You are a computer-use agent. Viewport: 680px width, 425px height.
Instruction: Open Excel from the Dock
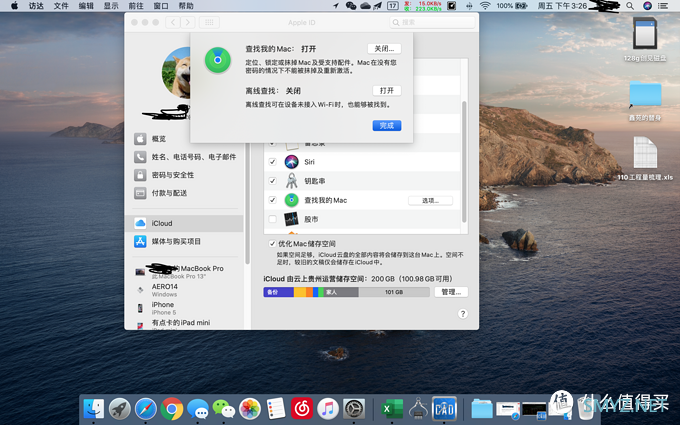(x=392, y=409)
